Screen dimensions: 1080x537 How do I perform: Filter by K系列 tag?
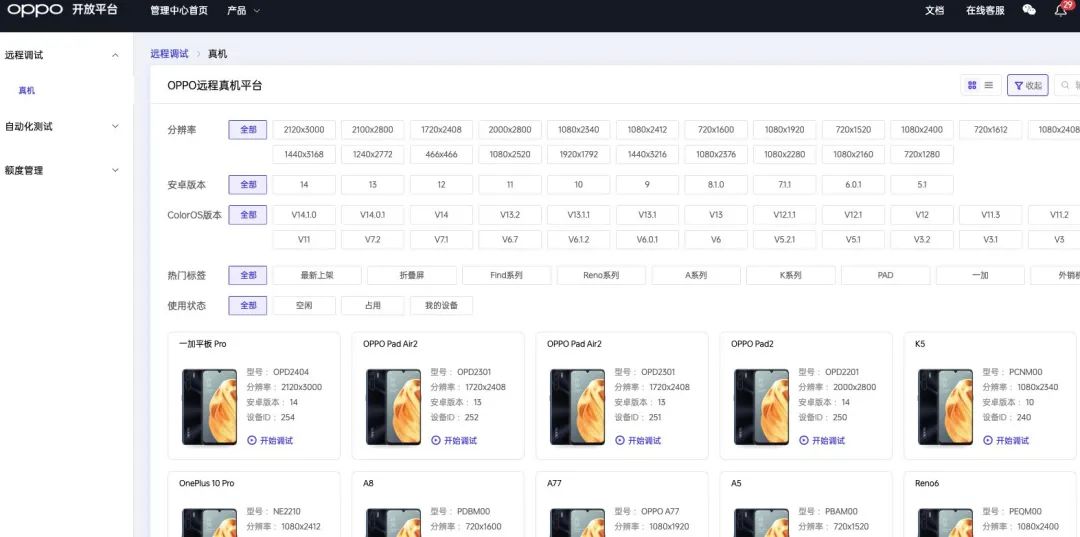point(791,275)
